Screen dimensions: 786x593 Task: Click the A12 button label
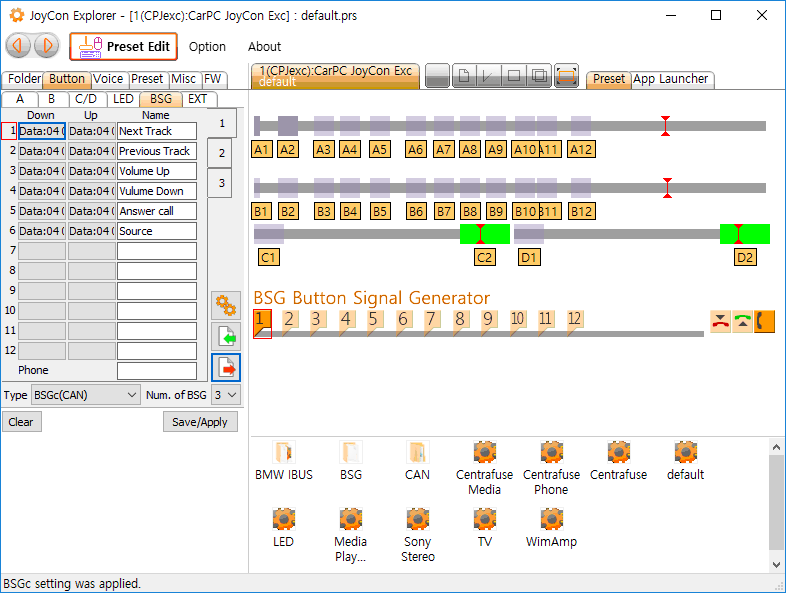[x=581, y=149]
